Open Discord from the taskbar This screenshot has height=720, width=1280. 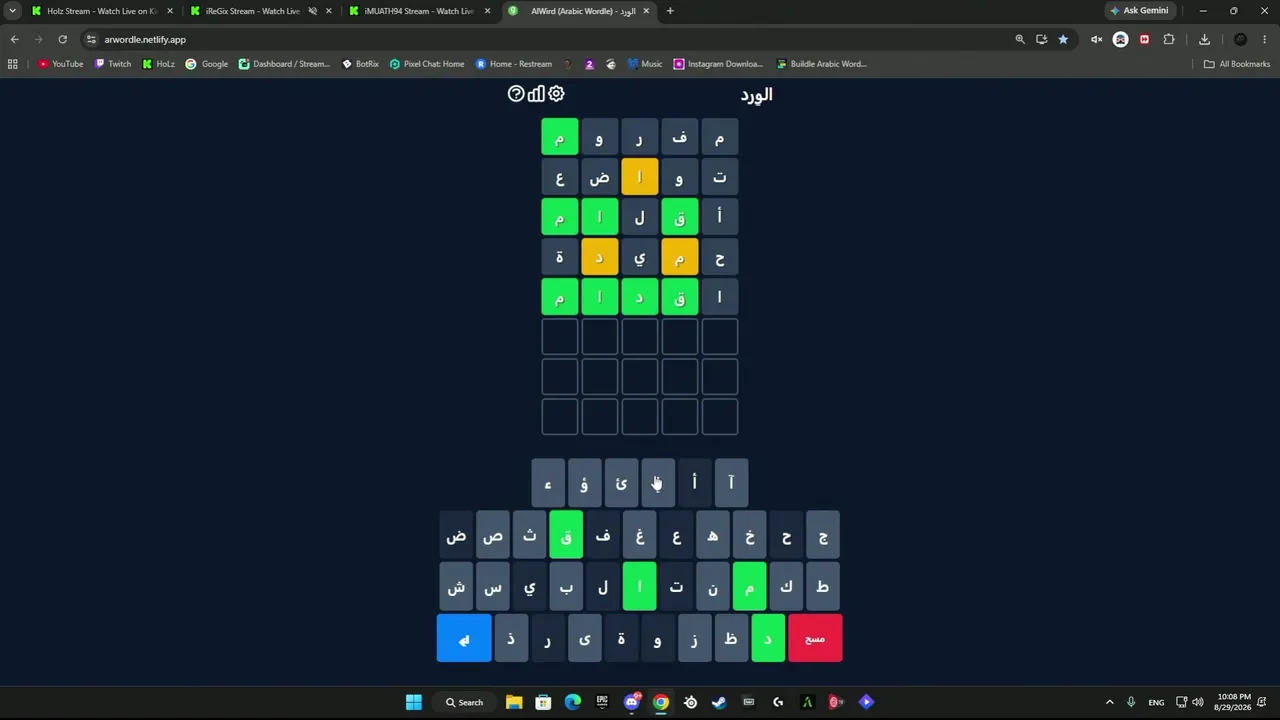click(x=632, y=702)
